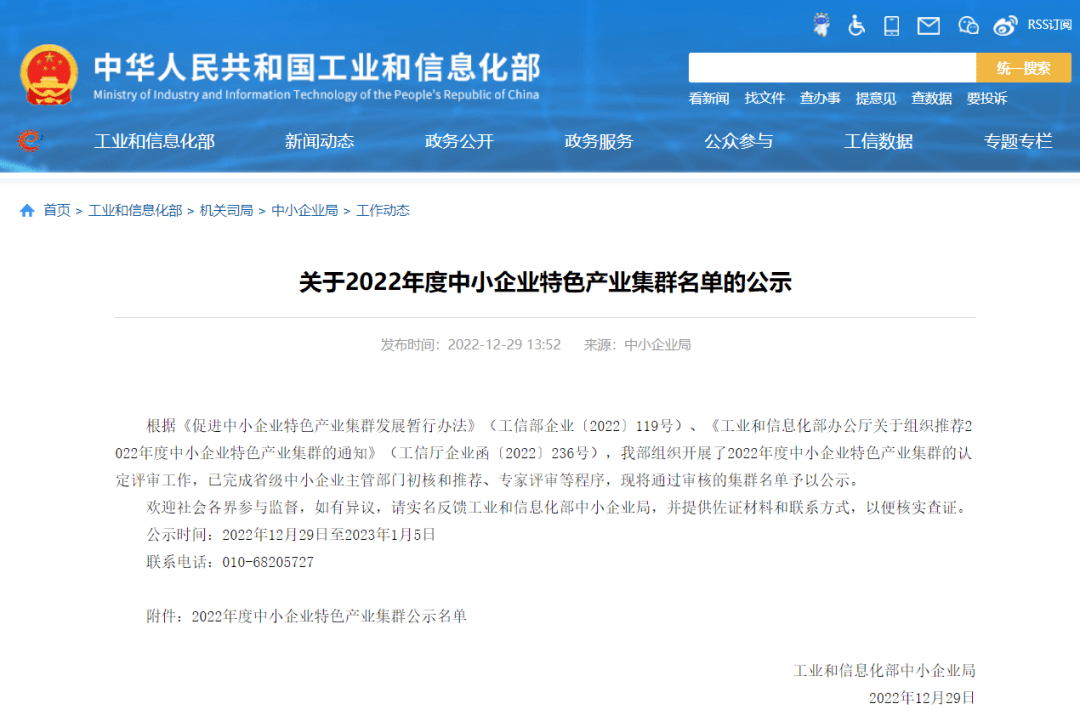Click the ministry title 中华人民共和国工业和信息化部
This screenshot has width=1080, height=715.
(x=317, y=67)
